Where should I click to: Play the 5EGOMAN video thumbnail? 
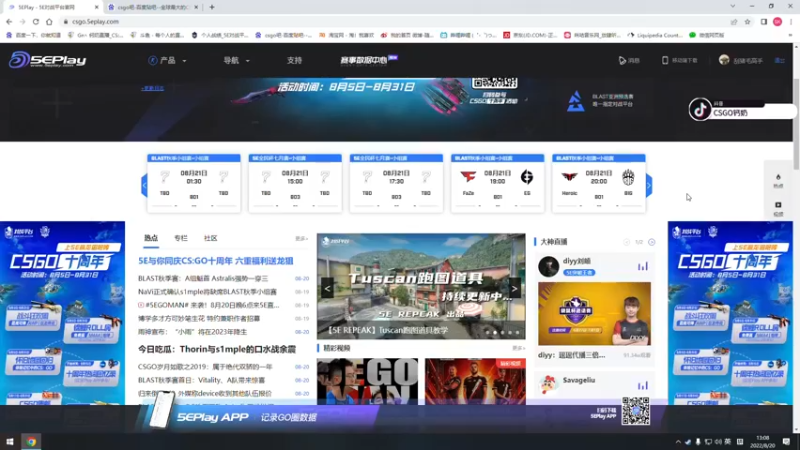pos(367,381)
